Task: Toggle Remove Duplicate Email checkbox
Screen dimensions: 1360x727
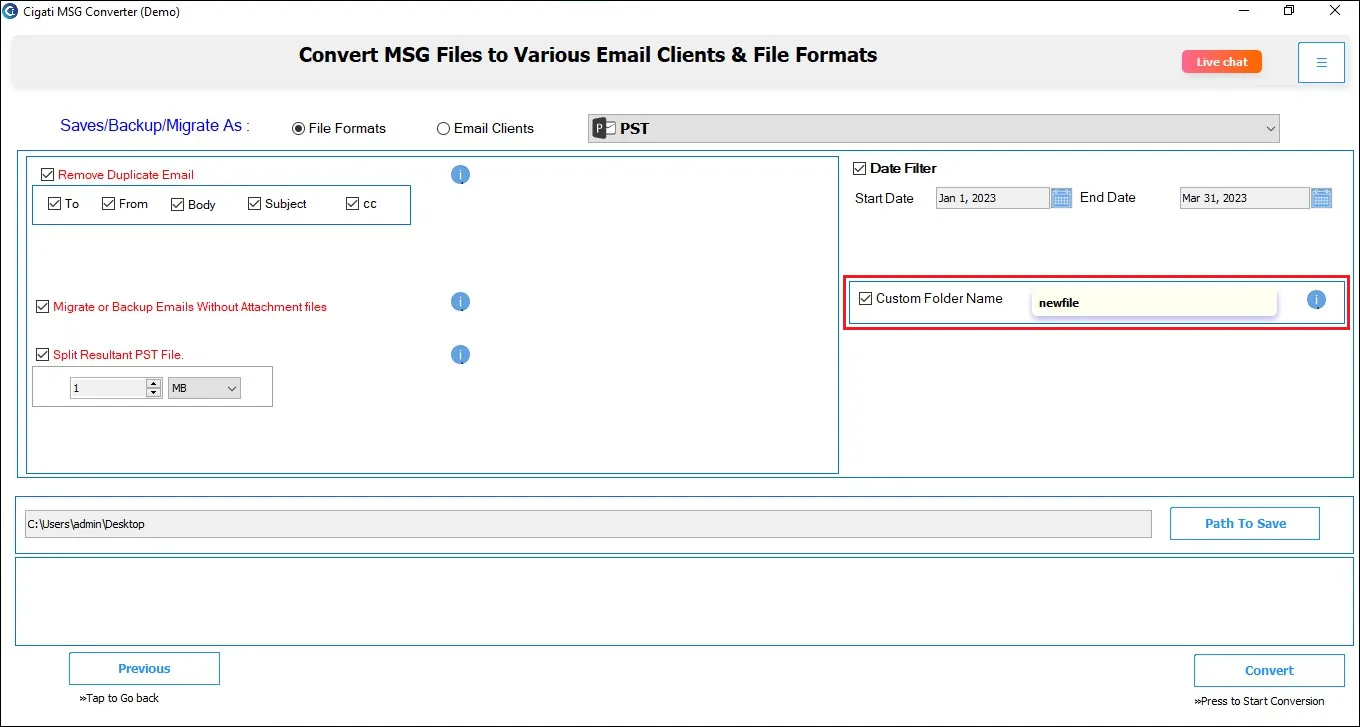Action: [x=47, y=175]
